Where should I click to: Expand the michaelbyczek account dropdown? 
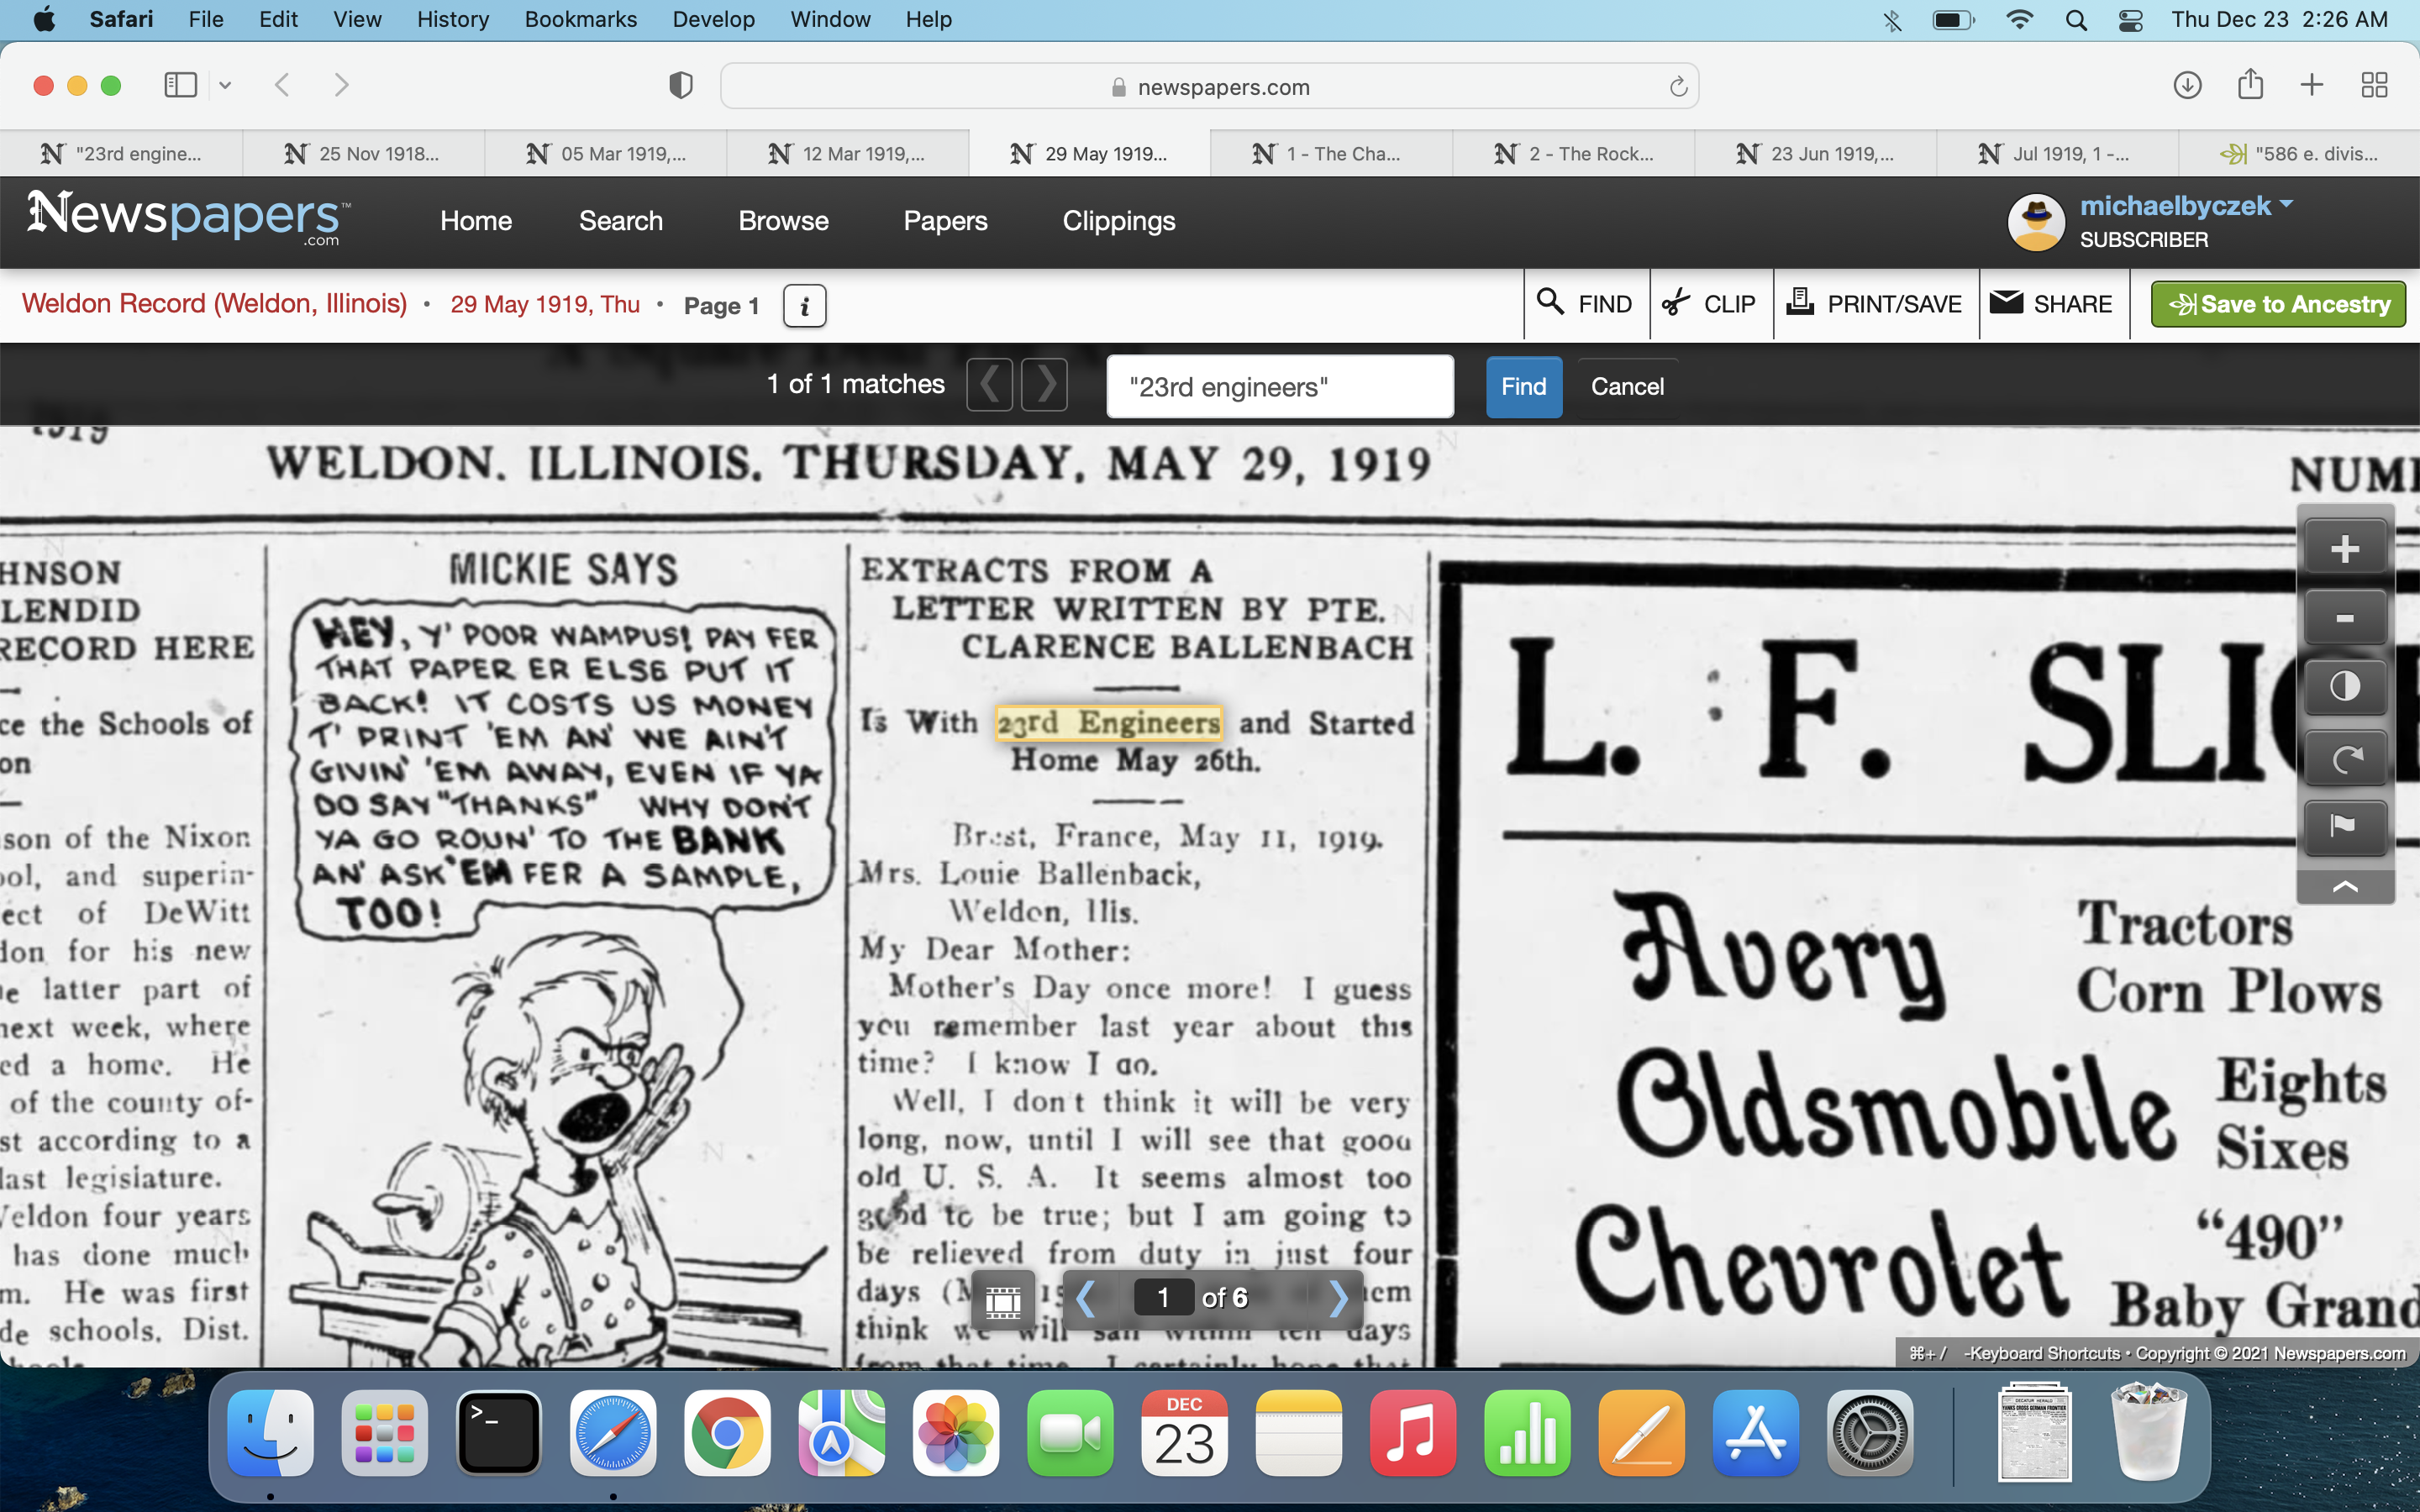pyautogui.click(x=2286, y=205)
